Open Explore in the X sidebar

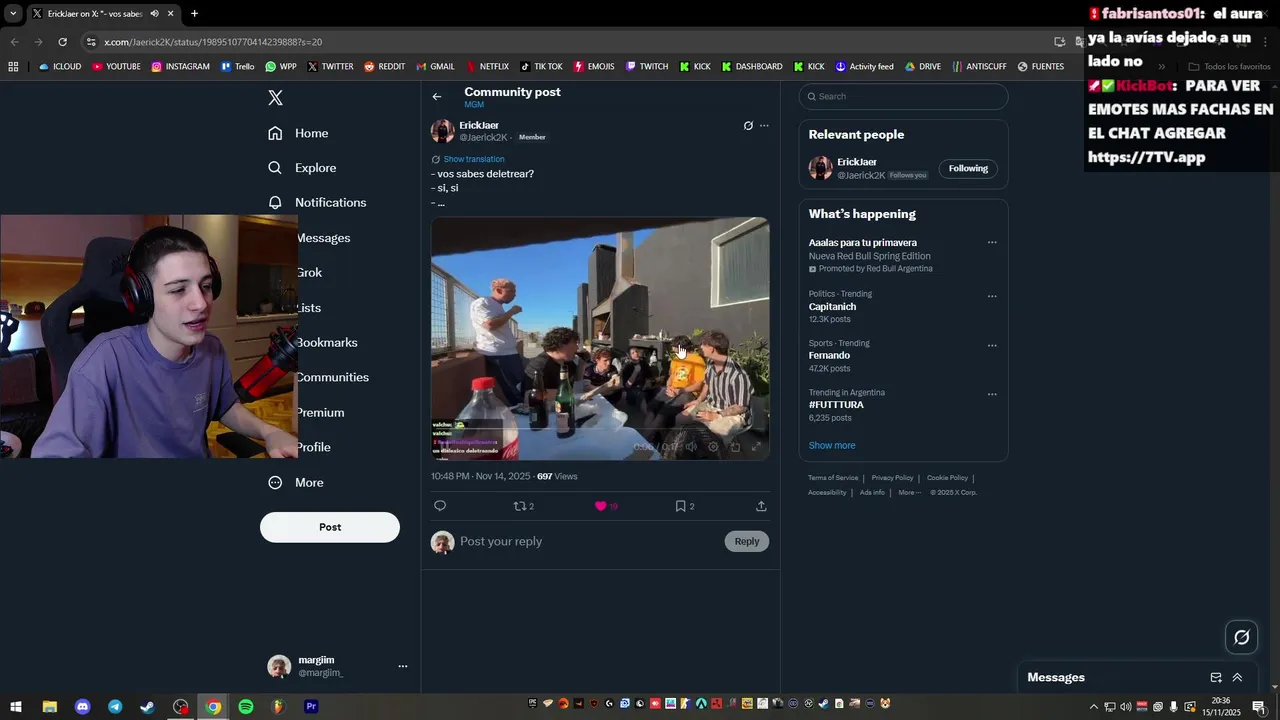302,168
